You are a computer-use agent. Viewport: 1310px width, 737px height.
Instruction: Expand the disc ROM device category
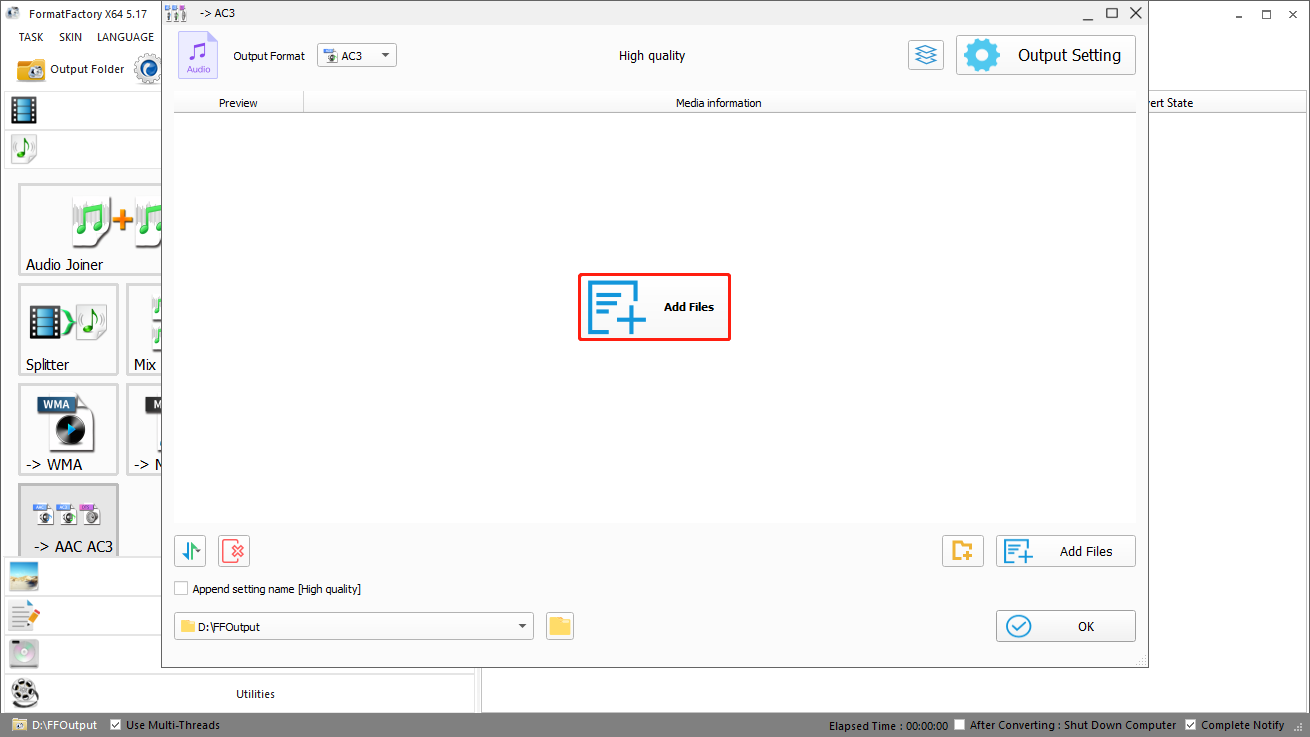tap(24, 654)
